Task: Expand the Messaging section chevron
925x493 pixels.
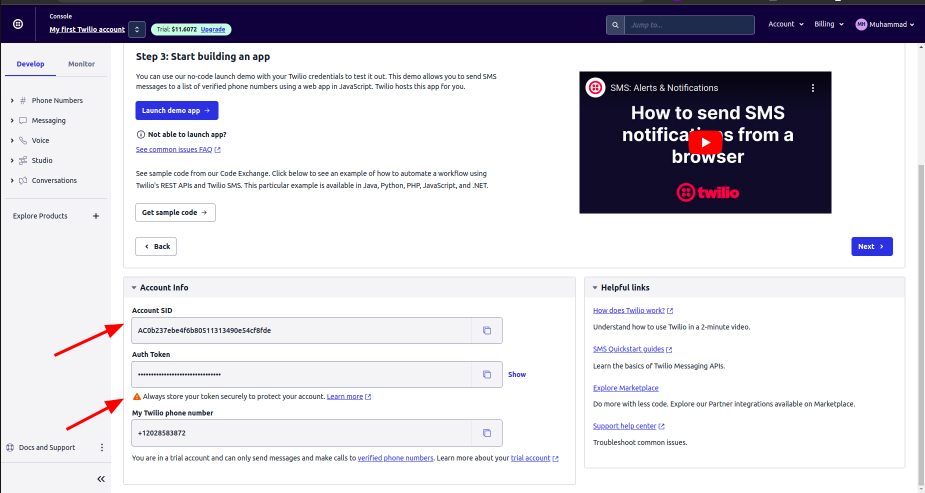Action: coord(12,120)
